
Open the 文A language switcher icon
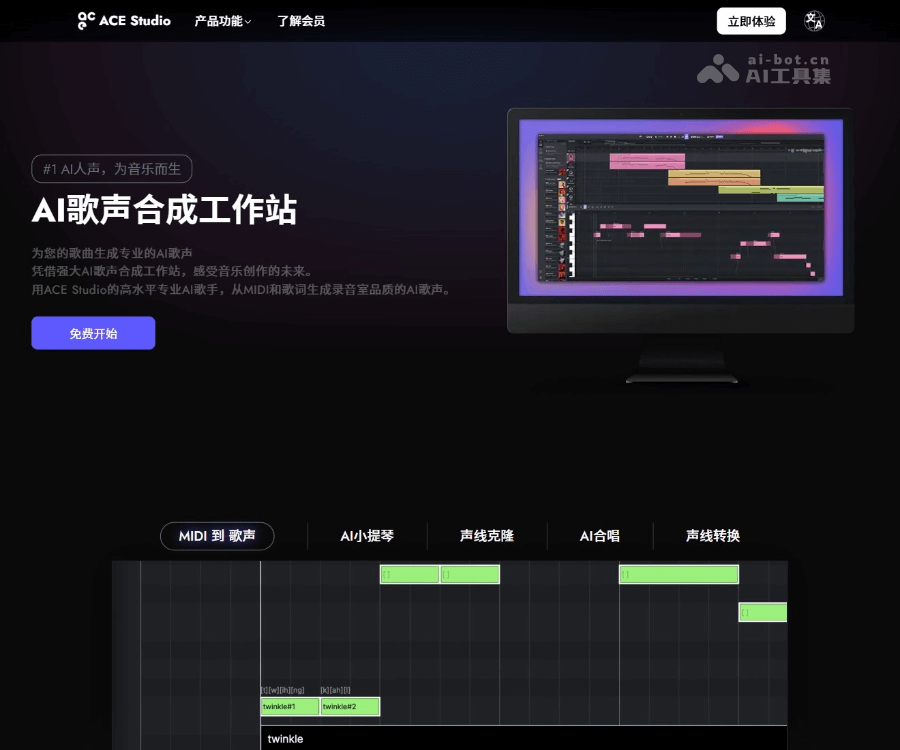click(x=813, y=20)
